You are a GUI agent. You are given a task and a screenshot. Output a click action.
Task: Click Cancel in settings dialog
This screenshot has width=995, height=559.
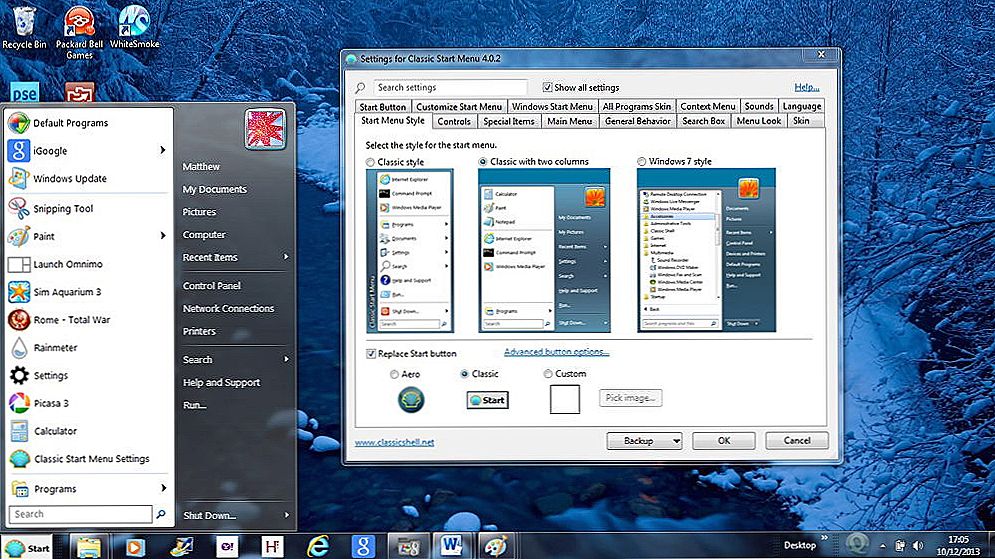pos(796,440)
